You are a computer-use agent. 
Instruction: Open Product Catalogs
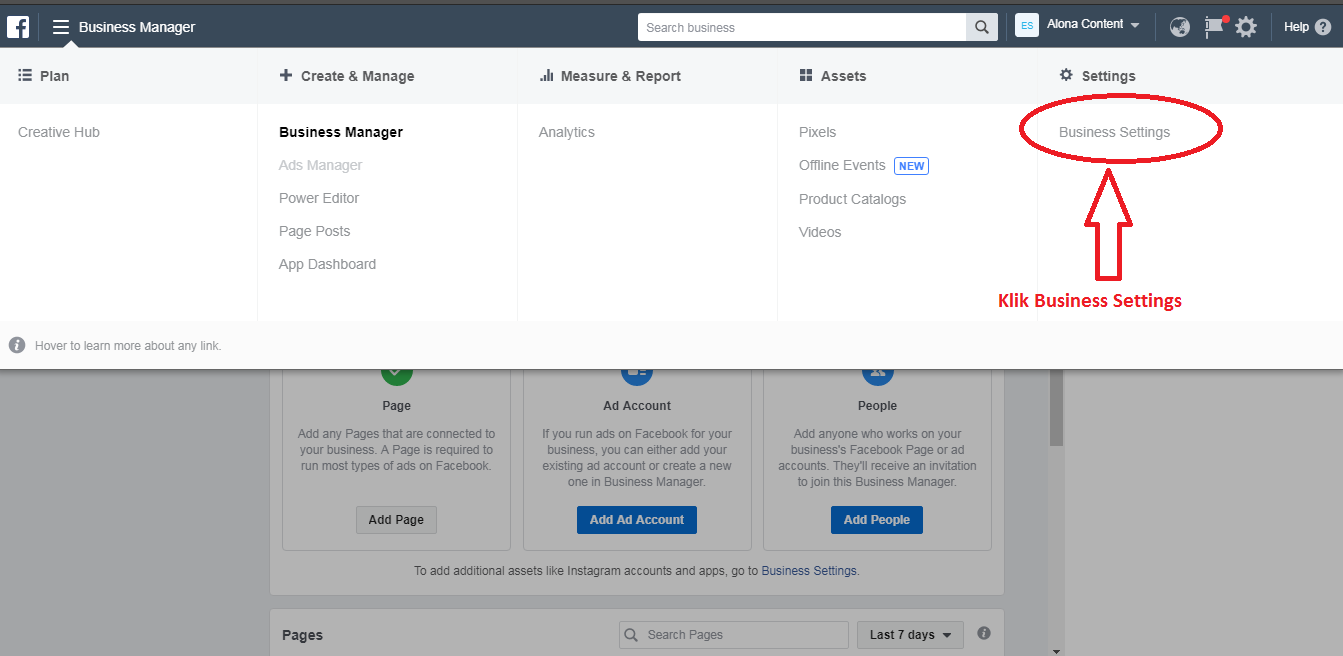coord(852,199)
